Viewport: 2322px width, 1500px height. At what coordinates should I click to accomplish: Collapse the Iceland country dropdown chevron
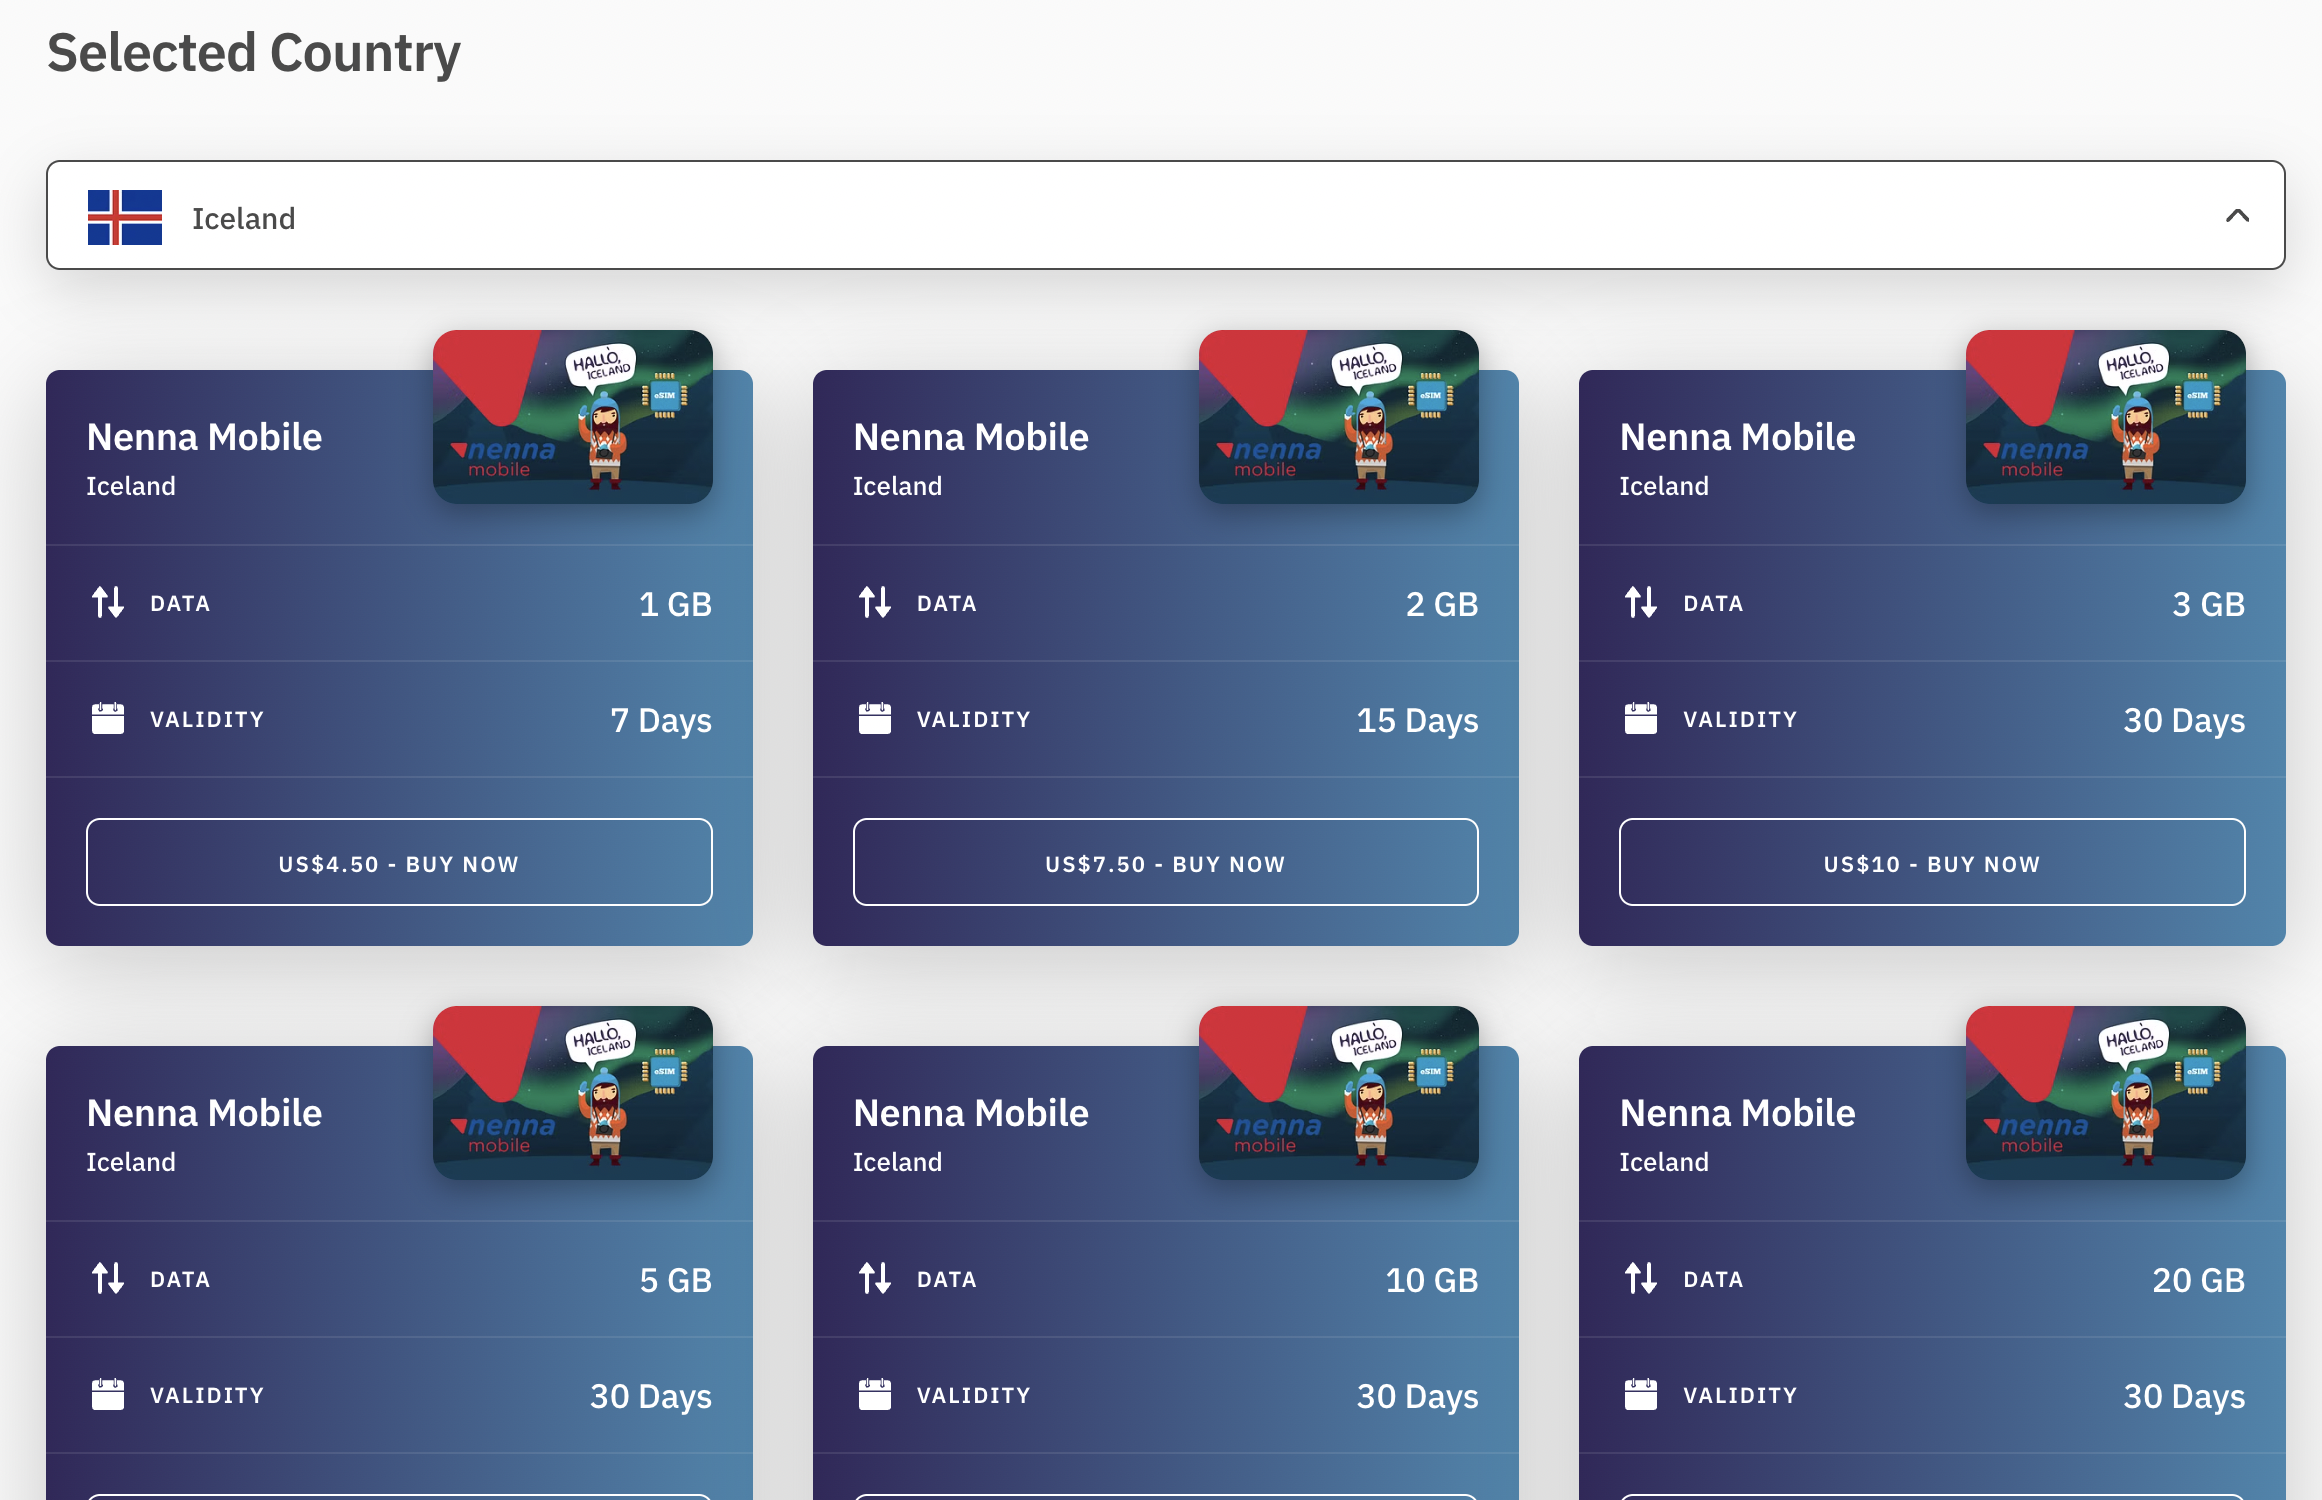click(2237, 216)
